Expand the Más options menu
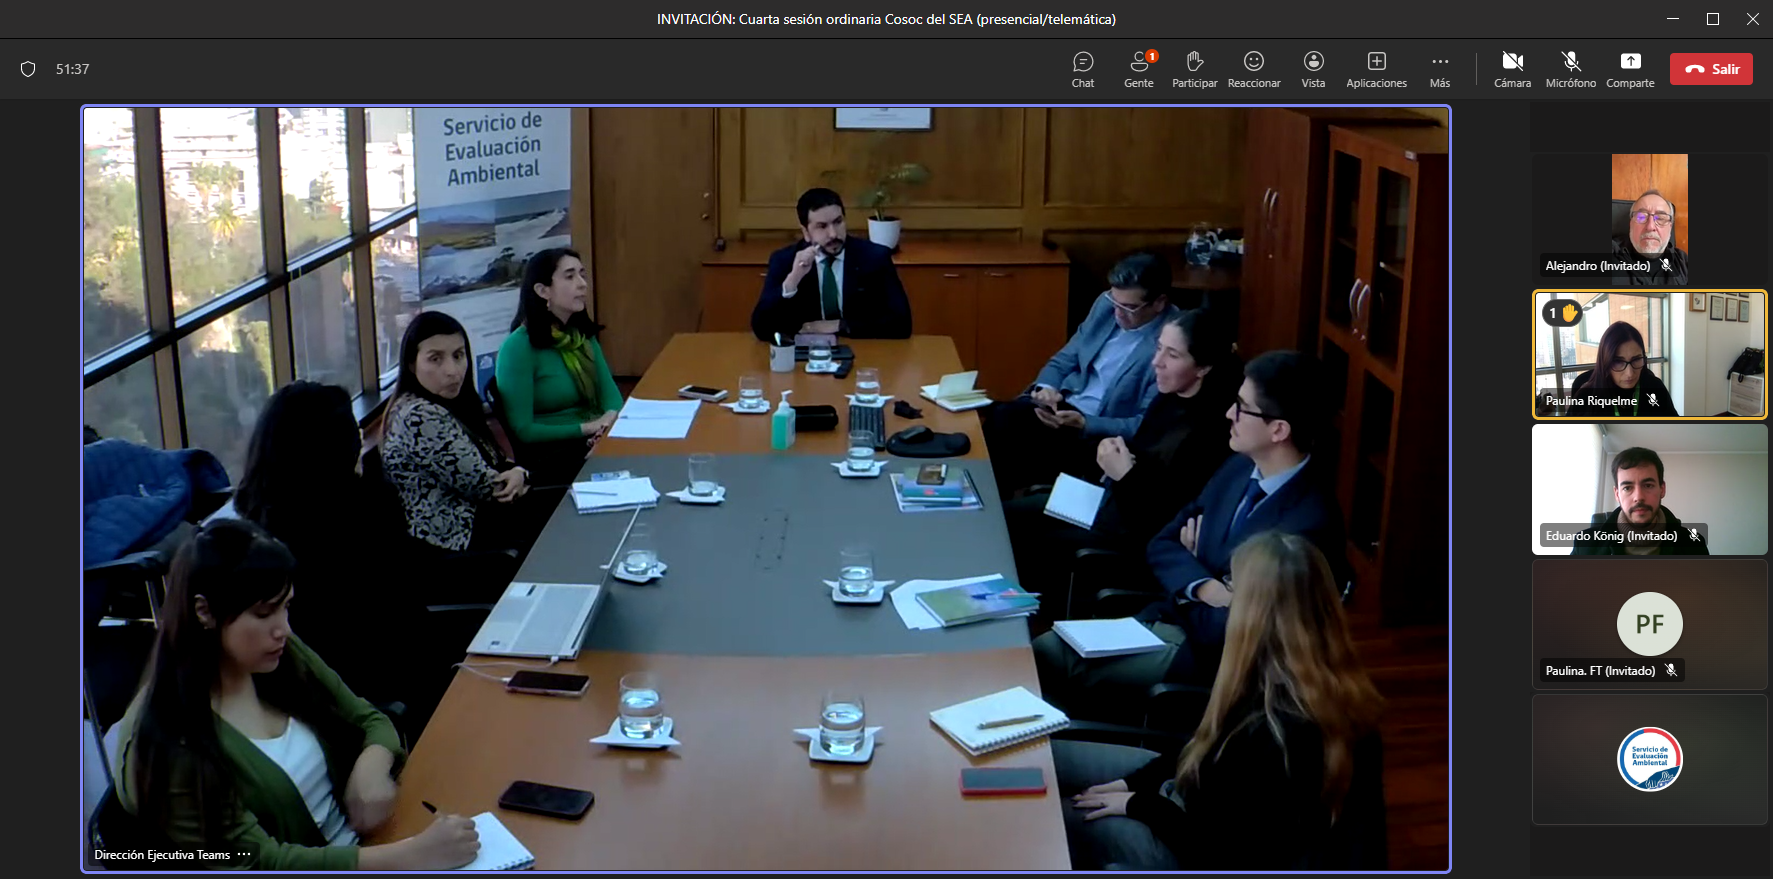Image resolution: width=1773 pixels, height=879 pixels. [1439, 69]
